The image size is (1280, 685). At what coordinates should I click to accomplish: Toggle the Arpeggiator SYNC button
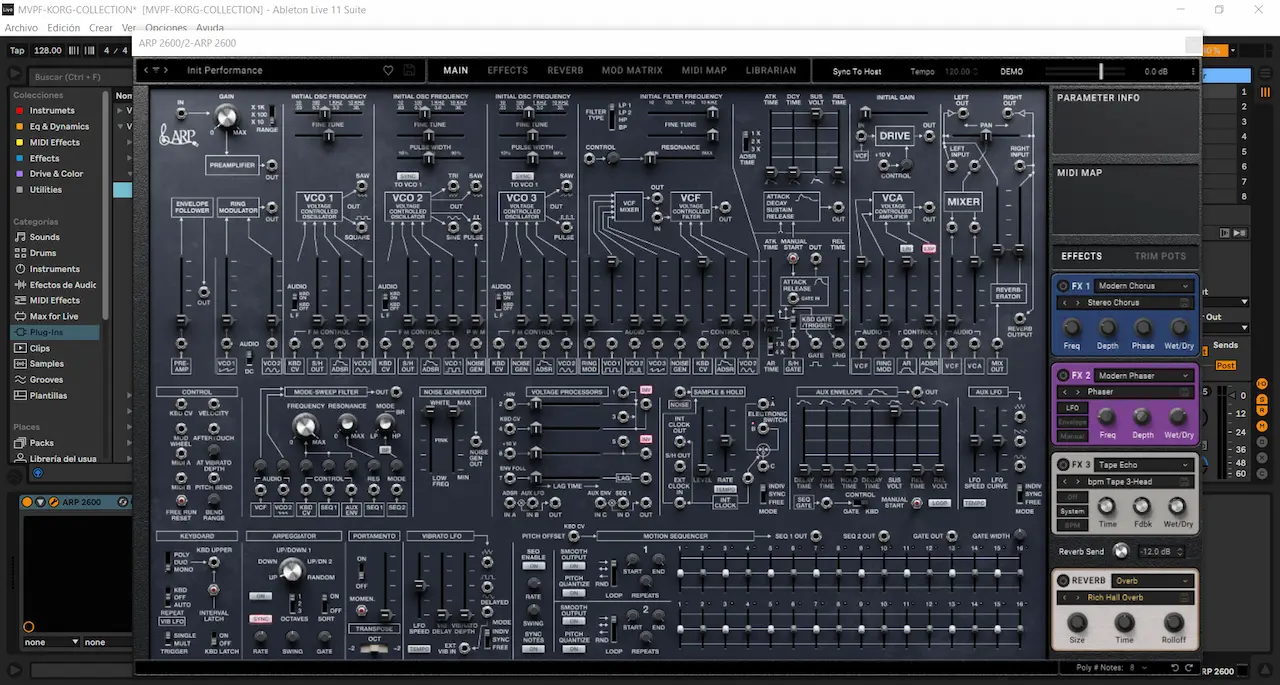(x=261, y=618)
